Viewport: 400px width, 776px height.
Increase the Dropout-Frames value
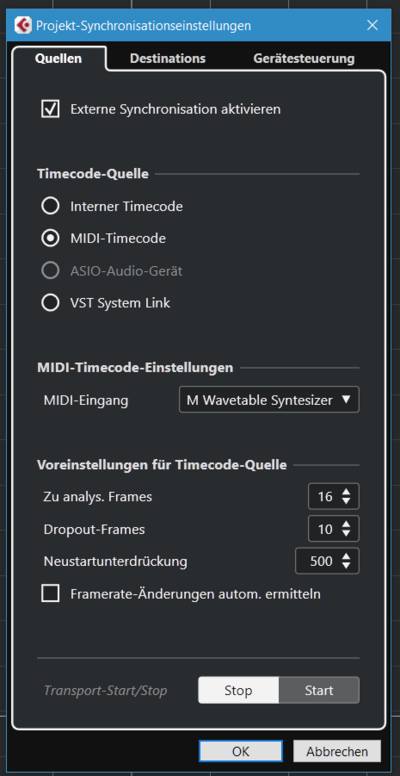[346, 524]
